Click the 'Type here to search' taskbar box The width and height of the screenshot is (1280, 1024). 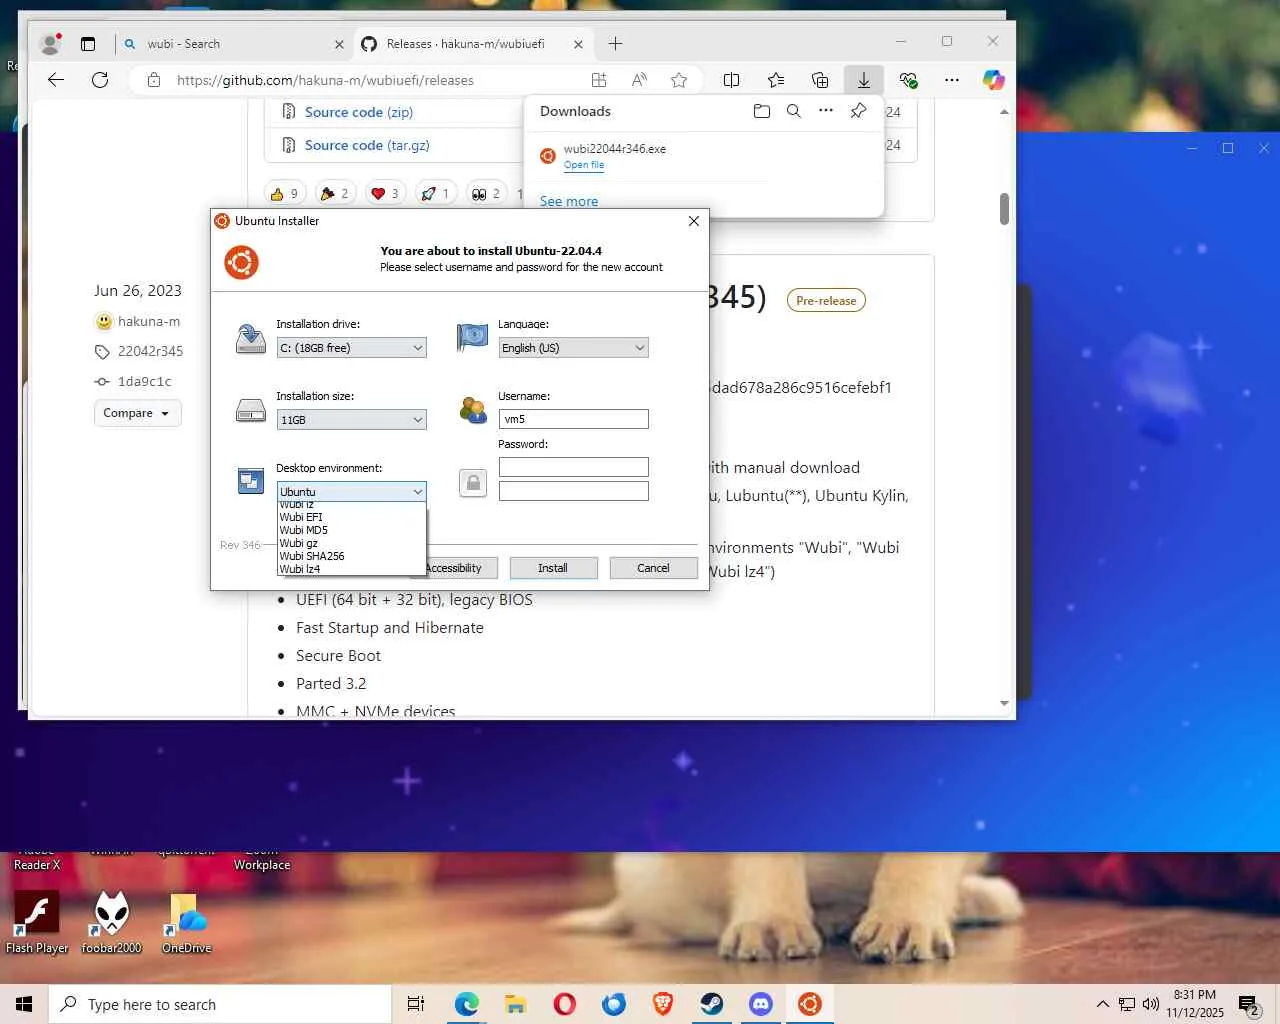220,1004
